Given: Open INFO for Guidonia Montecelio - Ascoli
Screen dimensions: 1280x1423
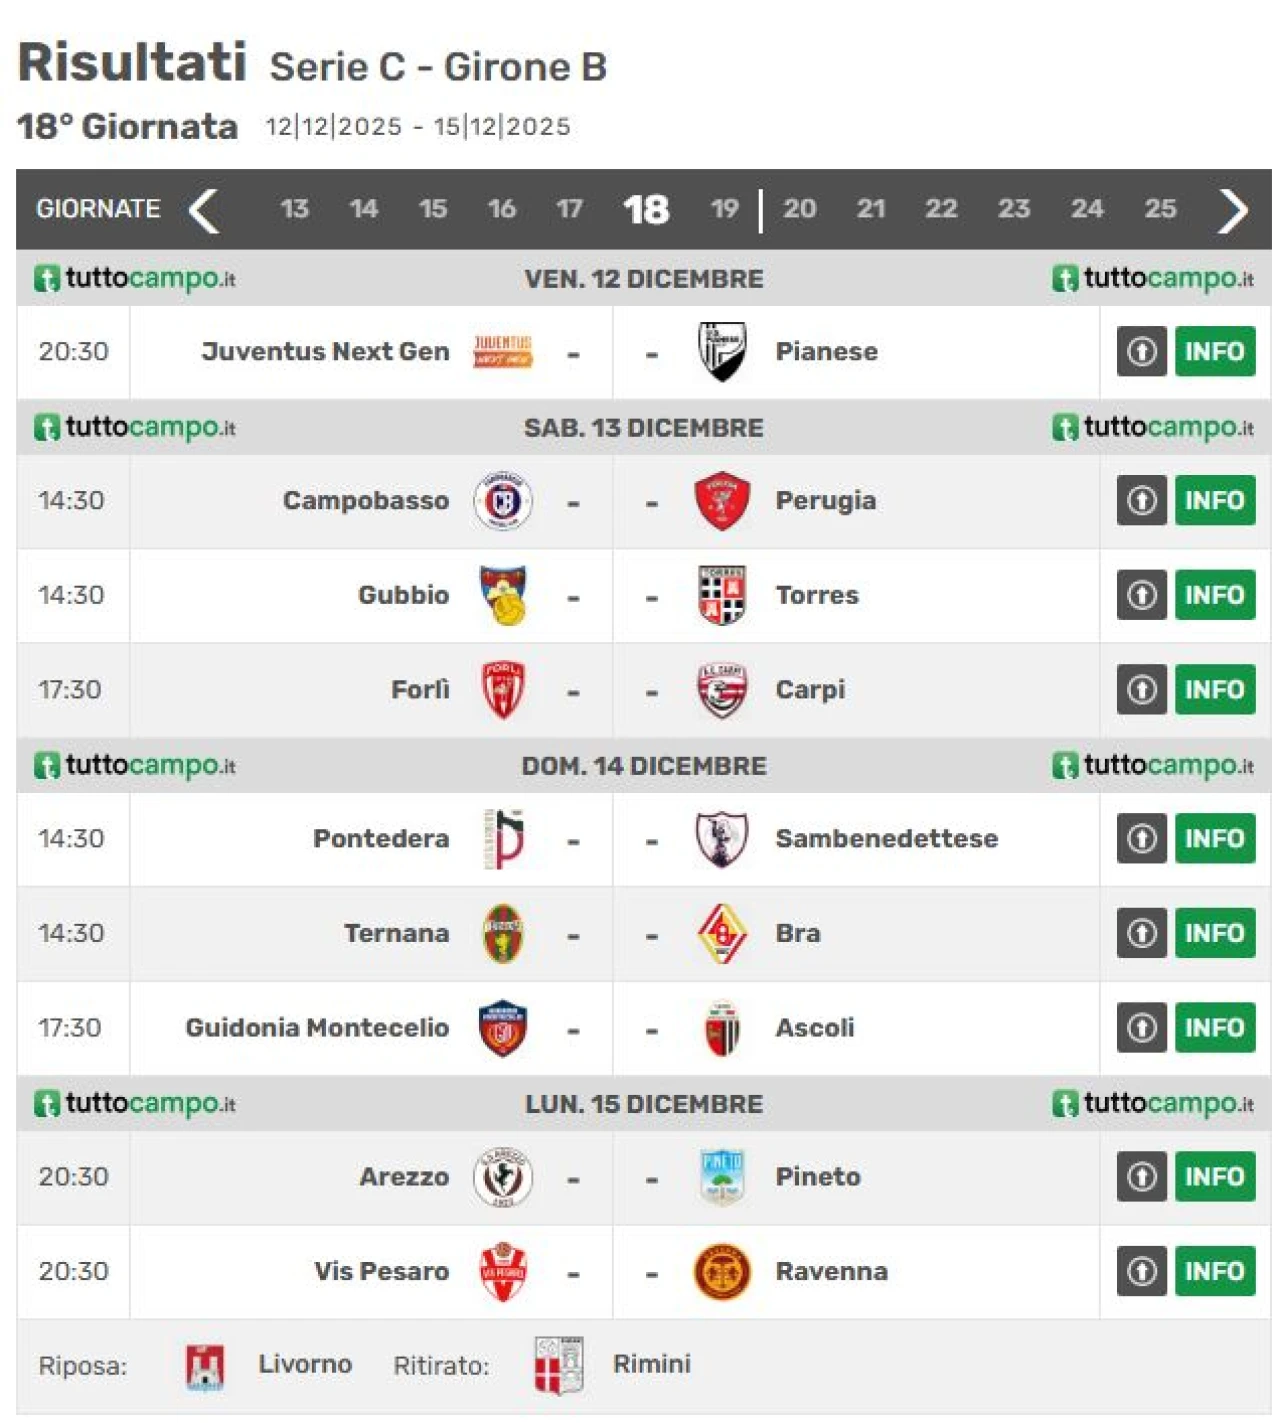Looking at the screenshot, I should pos(1214,1028).
